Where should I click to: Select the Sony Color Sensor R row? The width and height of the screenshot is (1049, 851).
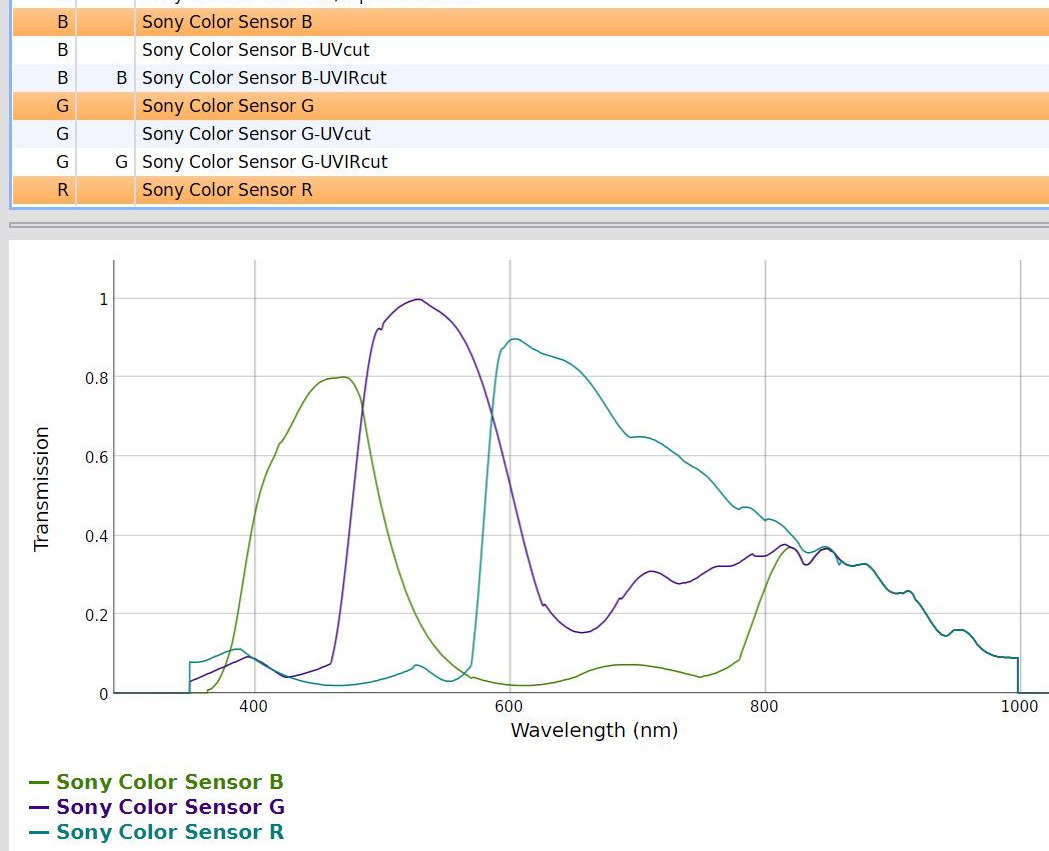531,190
